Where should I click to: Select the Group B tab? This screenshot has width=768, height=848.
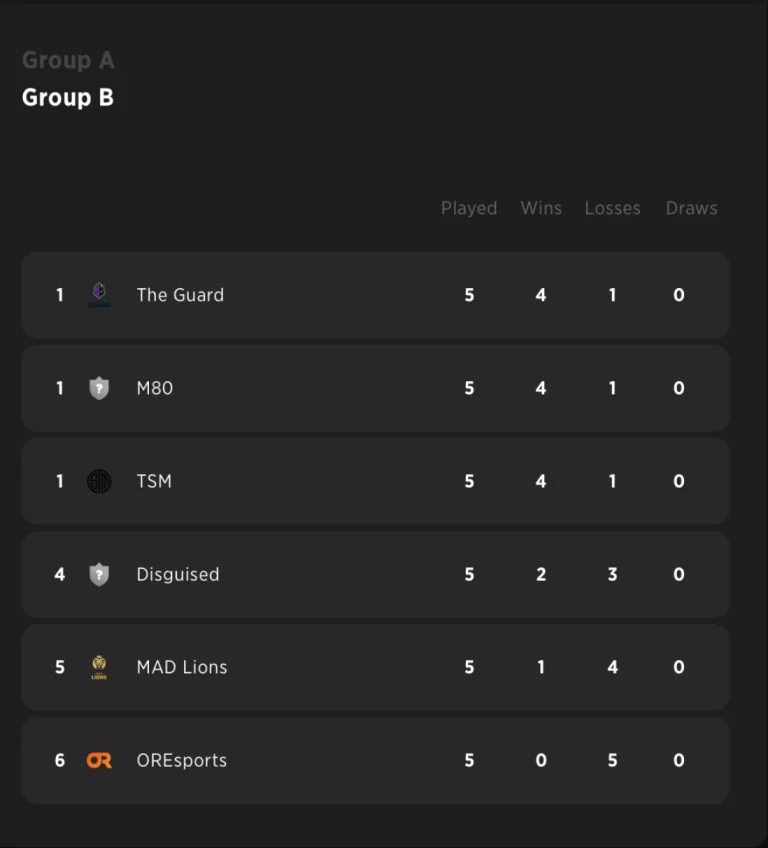(67, 97)
